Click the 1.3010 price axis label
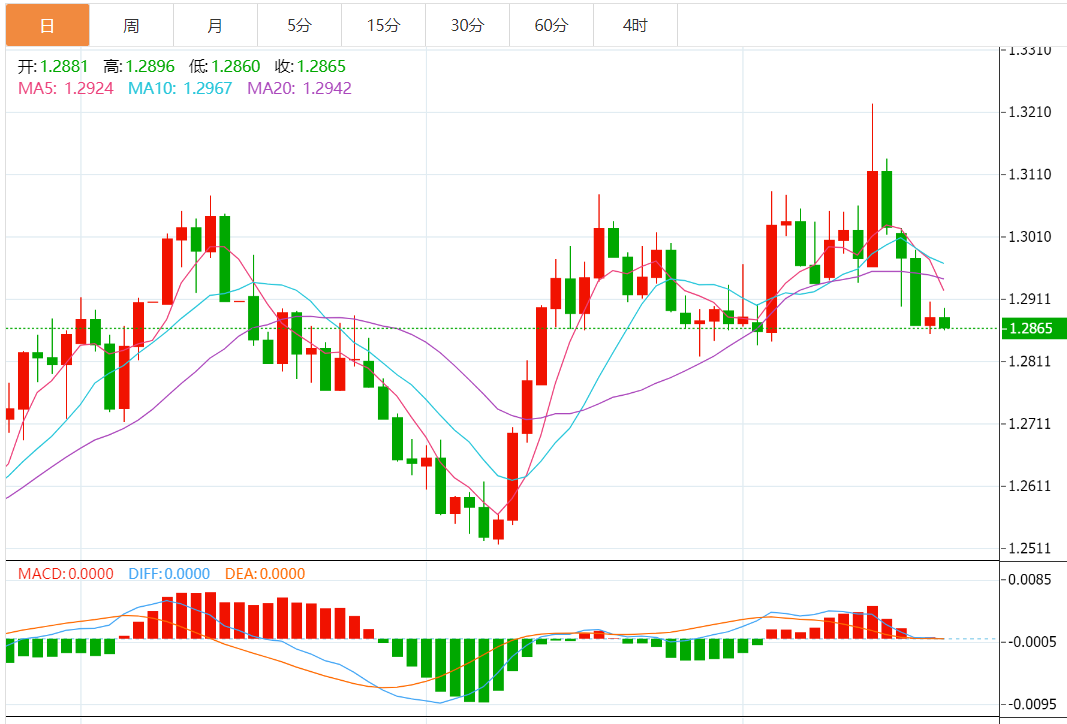This screenshot has height=724, width=1067. click(1032, 237)
